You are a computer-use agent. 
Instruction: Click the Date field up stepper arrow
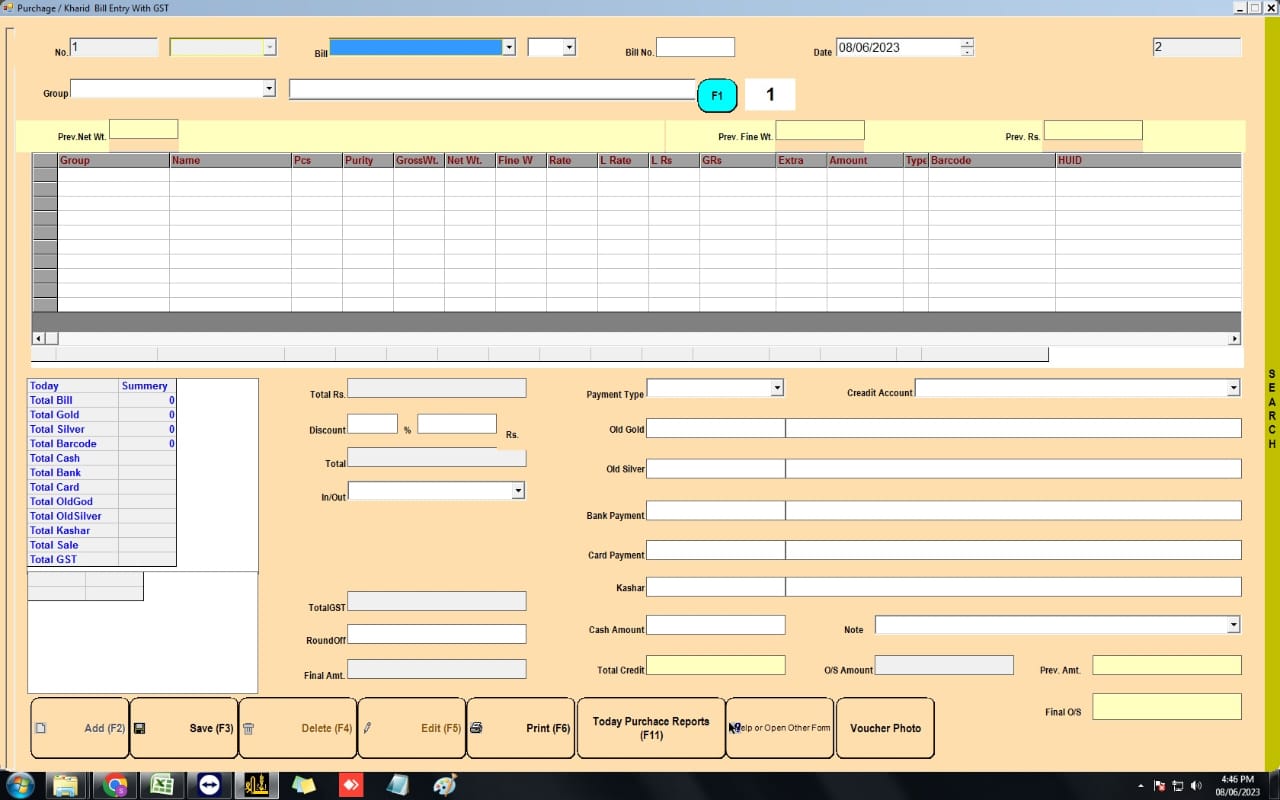pos(965,42)
